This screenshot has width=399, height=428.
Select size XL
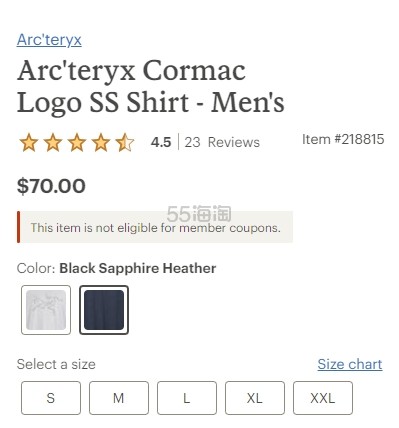[x=255, y=398]
